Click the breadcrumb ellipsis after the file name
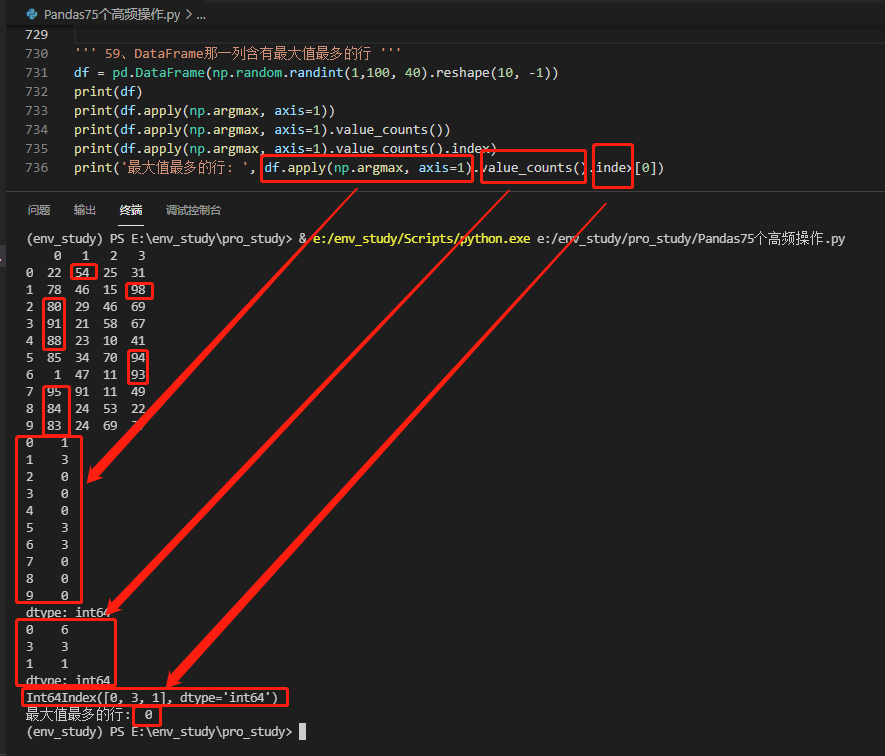This screenshot has width=885, height=756. 201,15
